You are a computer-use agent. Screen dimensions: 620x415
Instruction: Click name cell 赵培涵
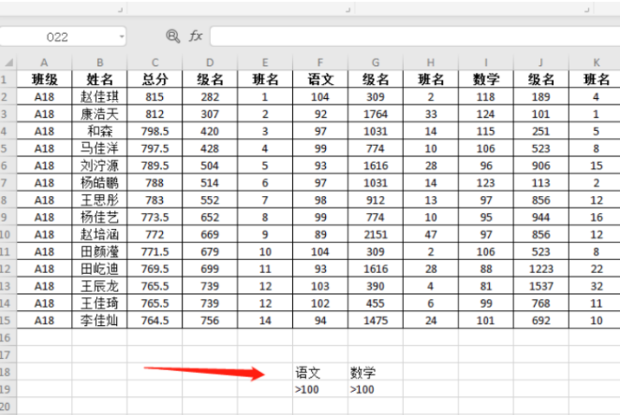click(x=100, y=234)
